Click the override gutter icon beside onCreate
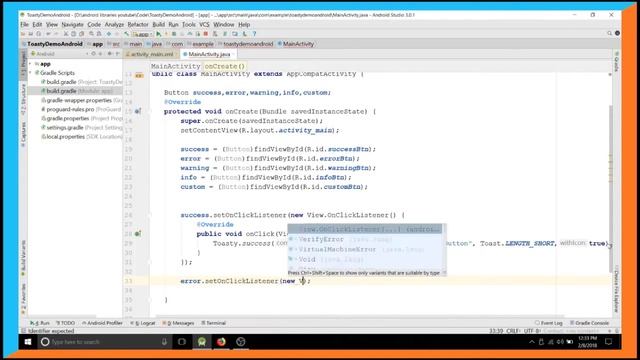The height and width of the screenshot is (360, 640). click(138, 111)
